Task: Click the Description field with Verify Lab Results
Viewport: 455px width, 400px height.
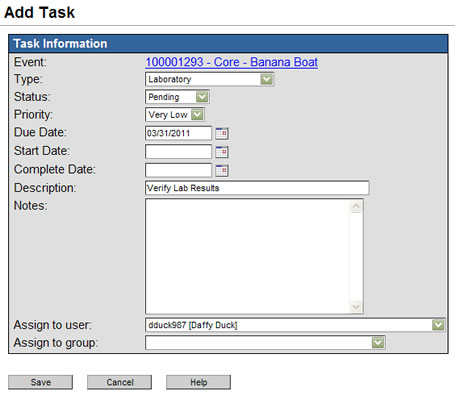Action: pos(257,188)
